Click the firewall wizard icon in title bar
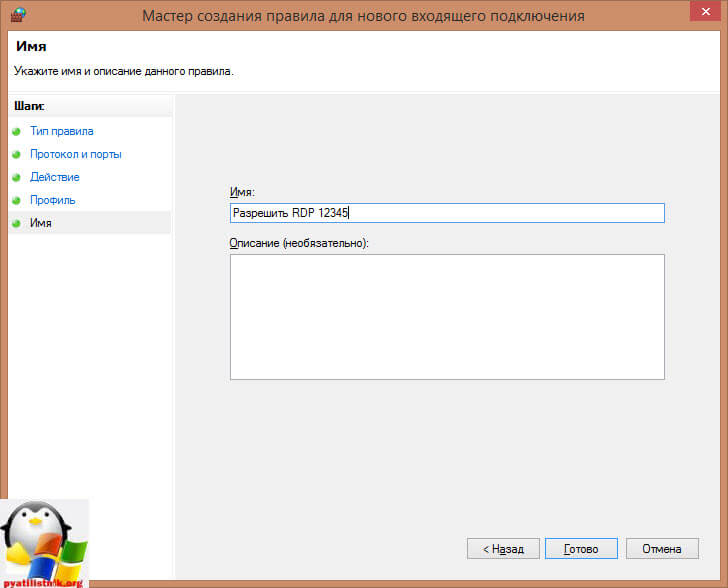 [x=17, y=15]
